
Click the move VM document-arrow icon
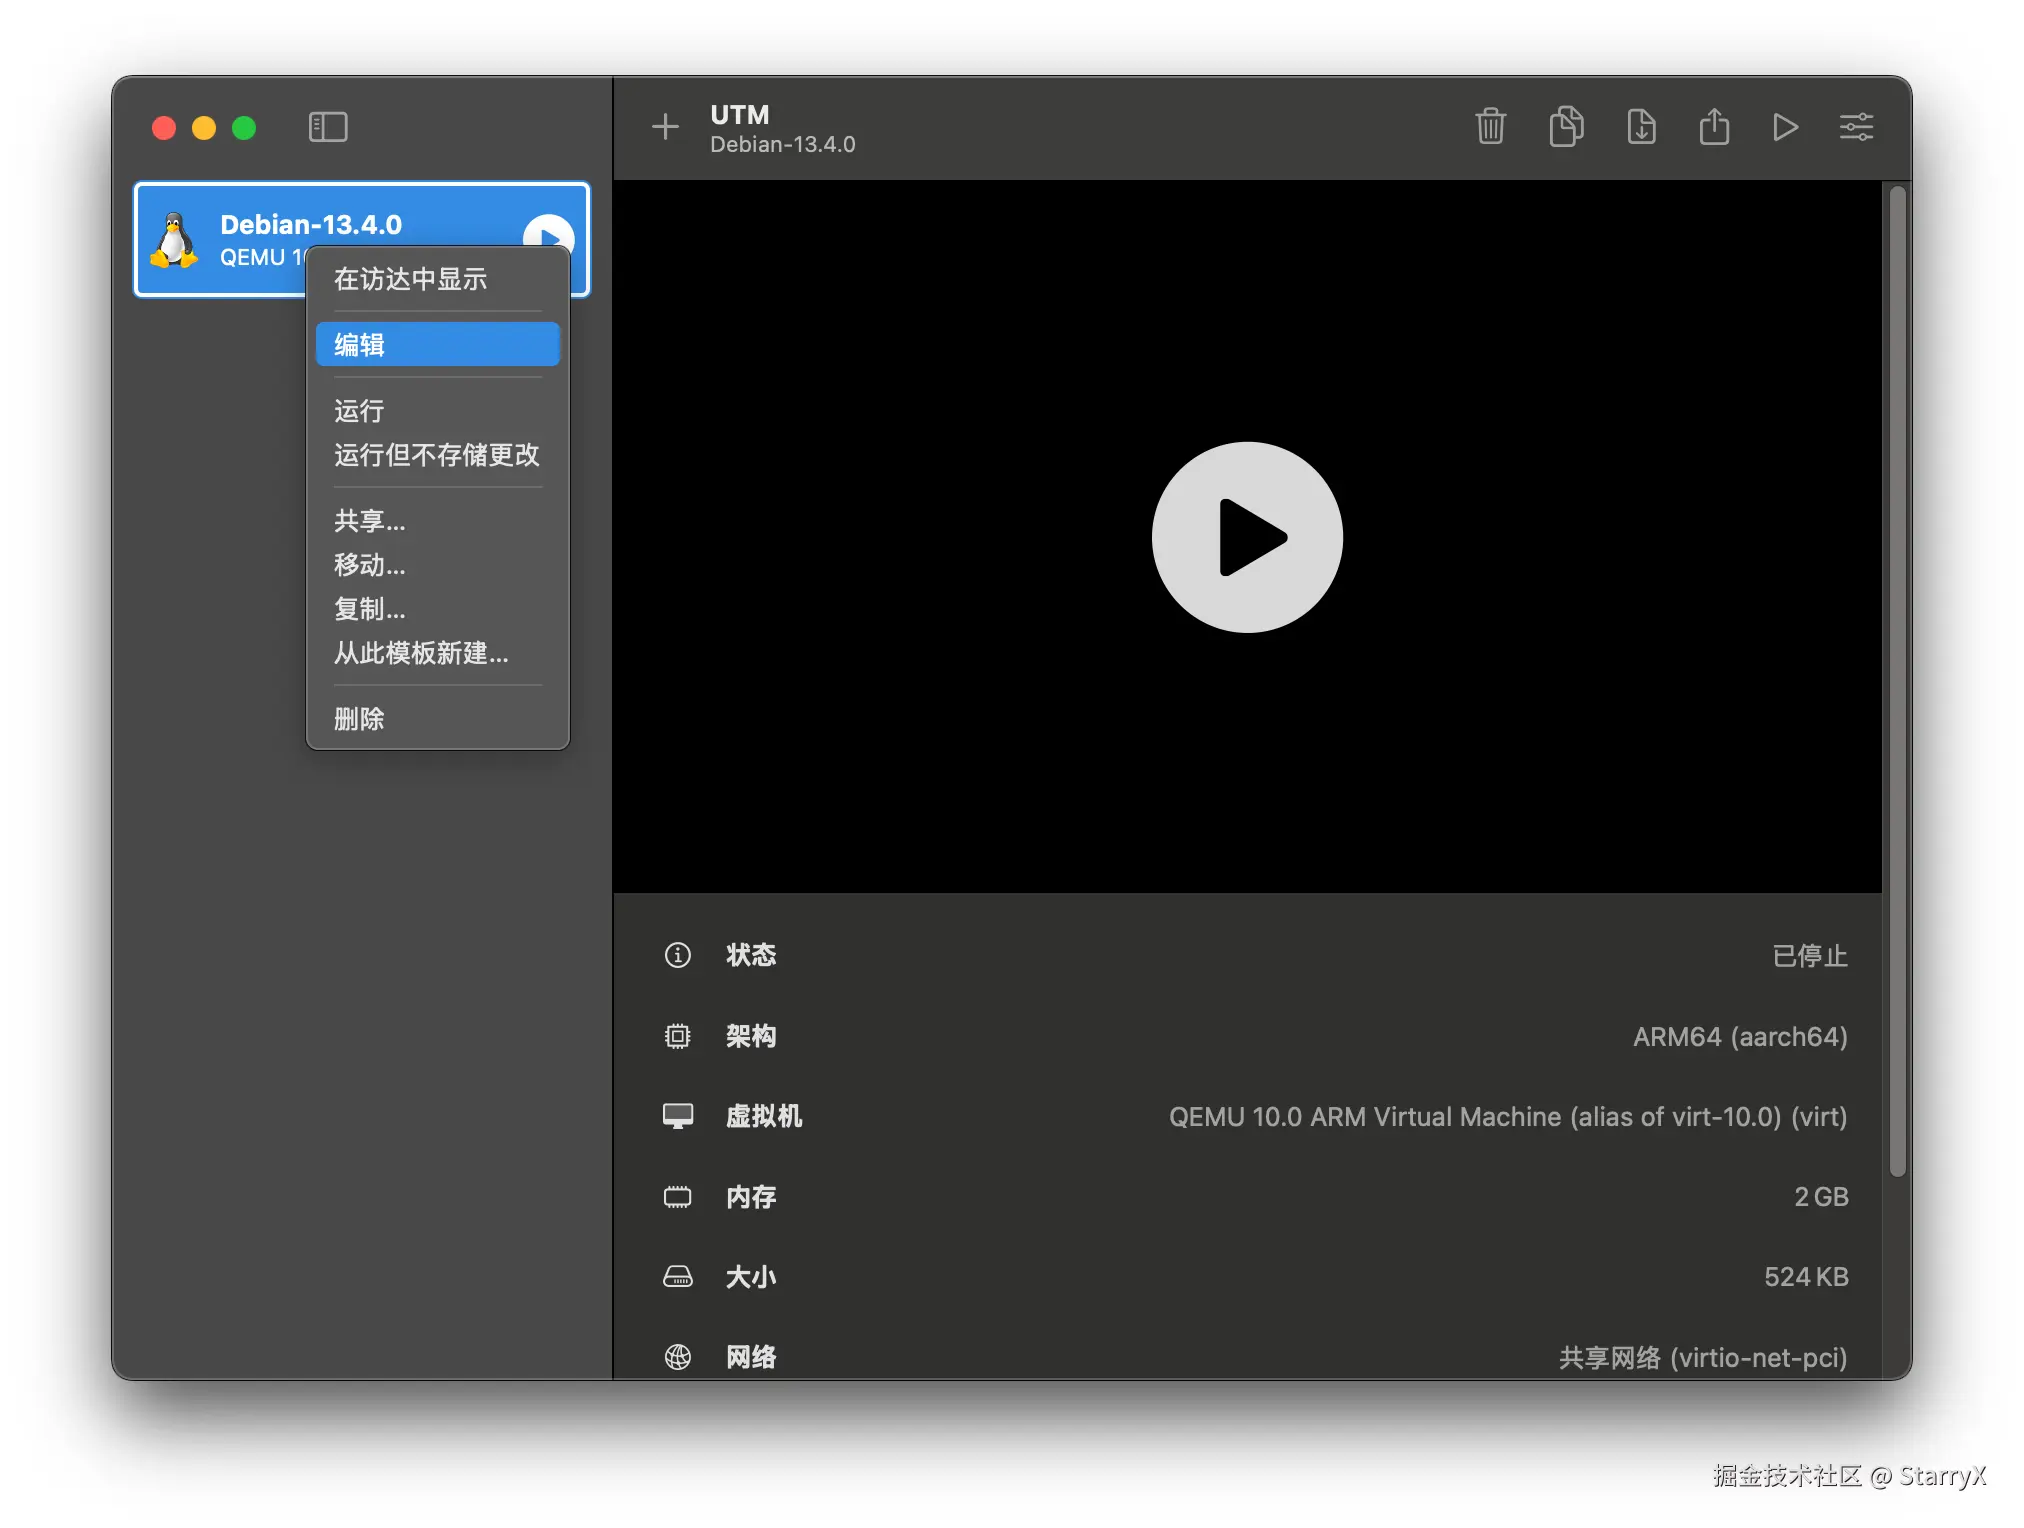[x=1641, y=127]
